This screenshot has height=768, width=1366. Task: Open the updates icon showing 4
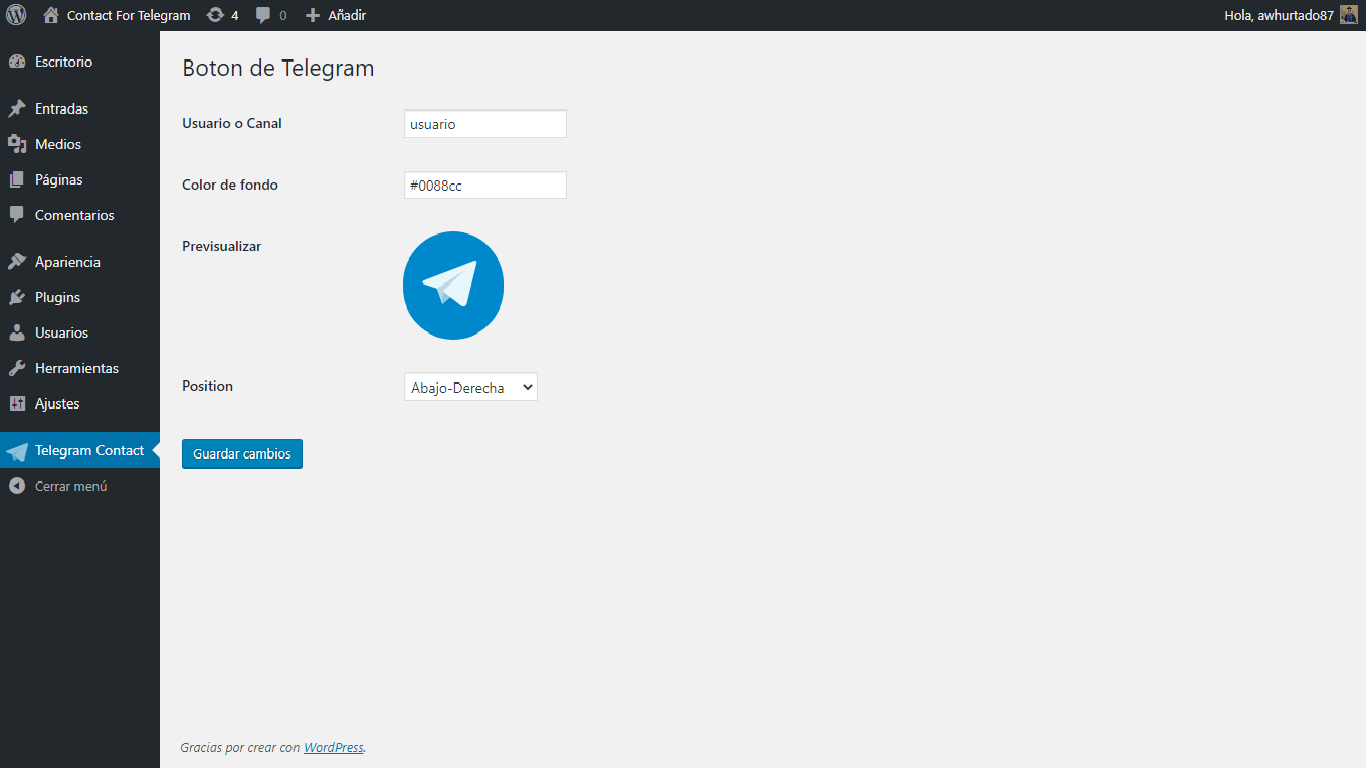click(x=215, y=15)
